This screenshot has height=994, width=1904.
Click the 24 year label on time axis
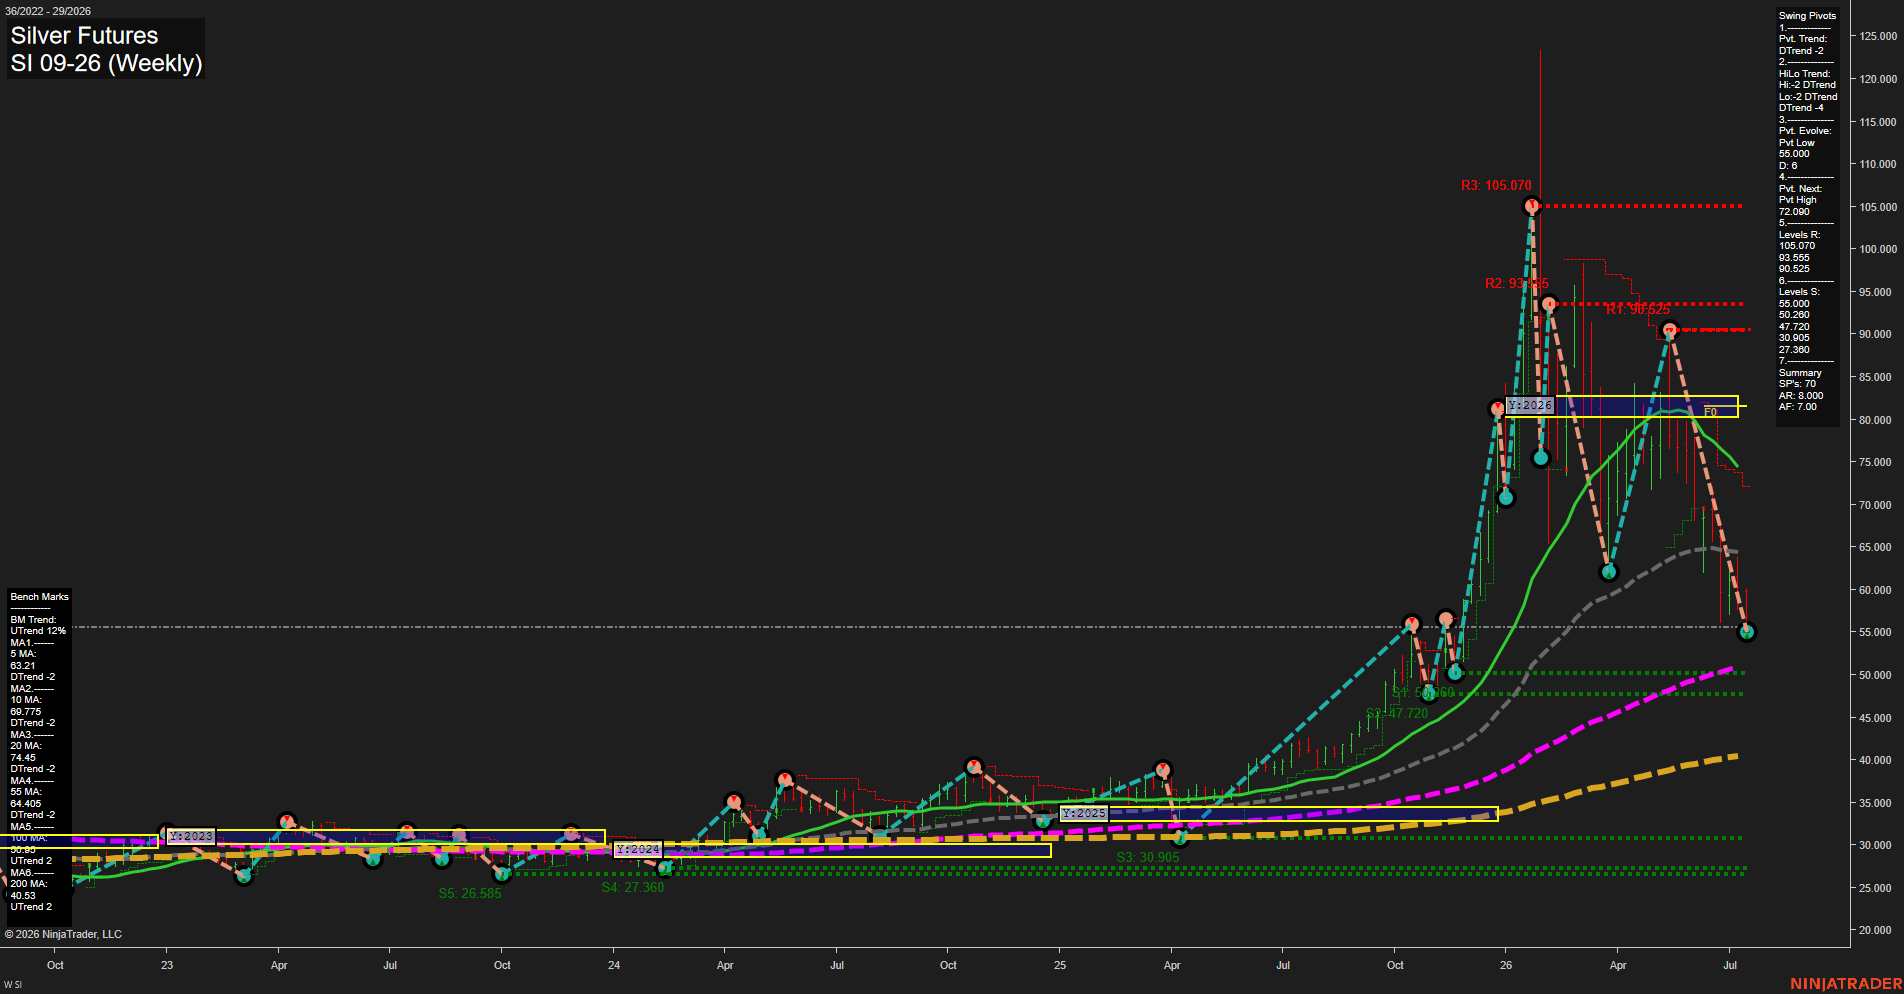tap(614, 965)
